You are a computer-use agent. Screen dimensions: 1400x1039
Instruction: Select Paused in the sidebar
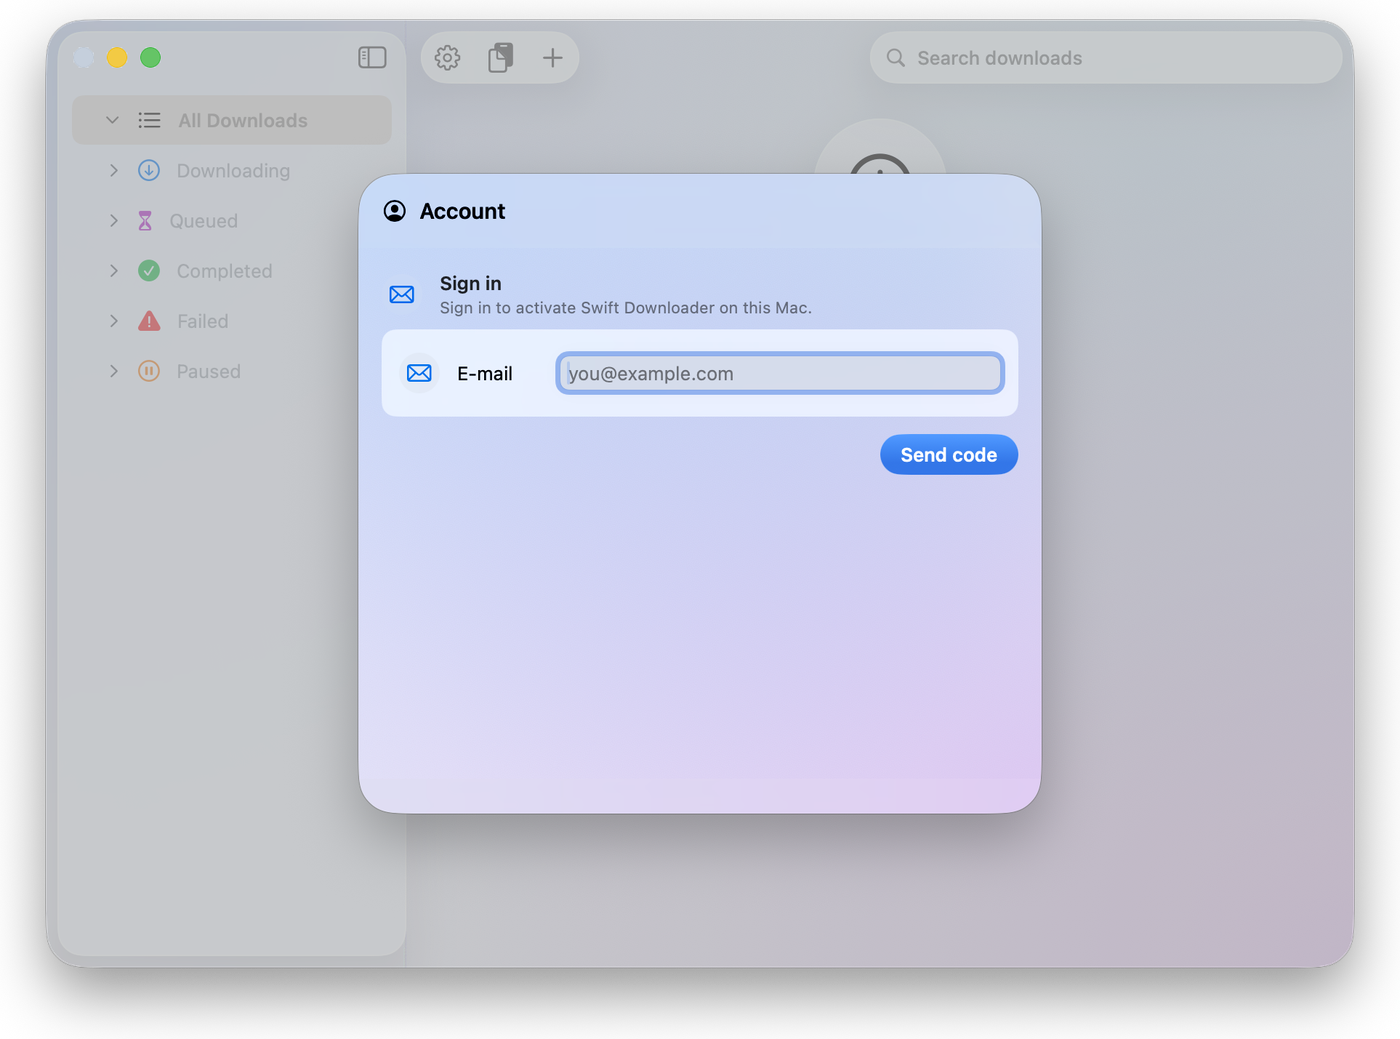pyautogui.click(x=232, y=371)
